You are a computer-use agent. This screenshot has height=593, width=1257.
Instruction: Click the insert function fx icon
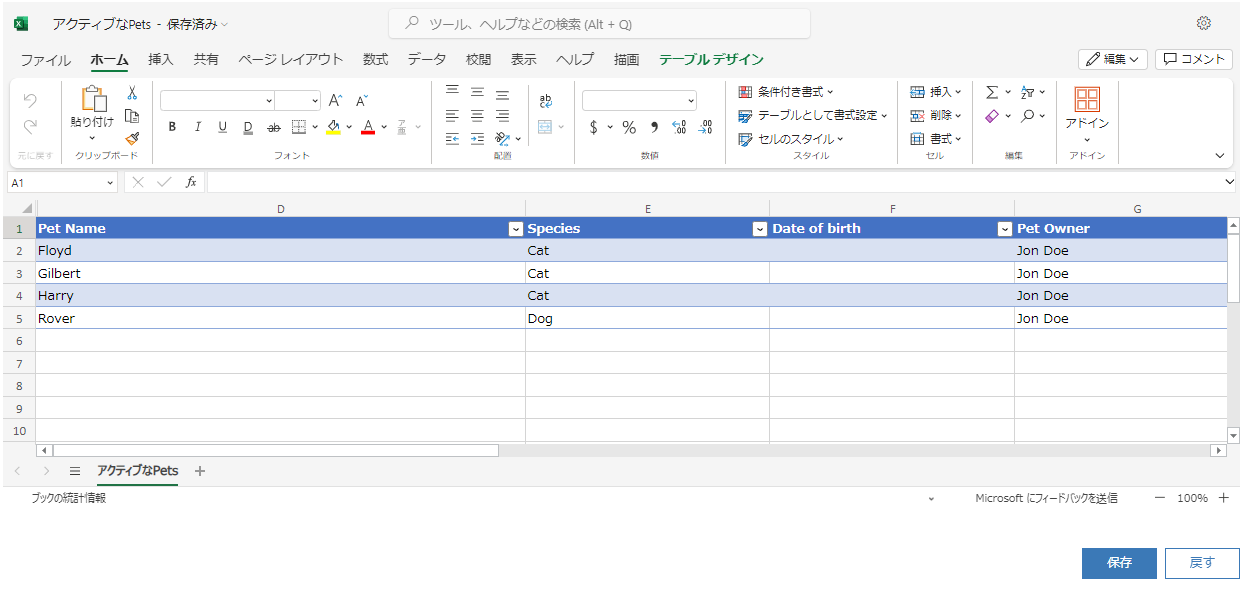click(x=191, y=182)
